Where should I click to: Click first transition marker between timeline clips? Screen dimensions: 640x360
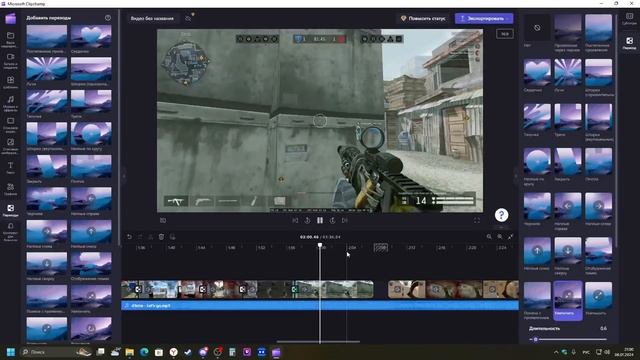point(138,289)
